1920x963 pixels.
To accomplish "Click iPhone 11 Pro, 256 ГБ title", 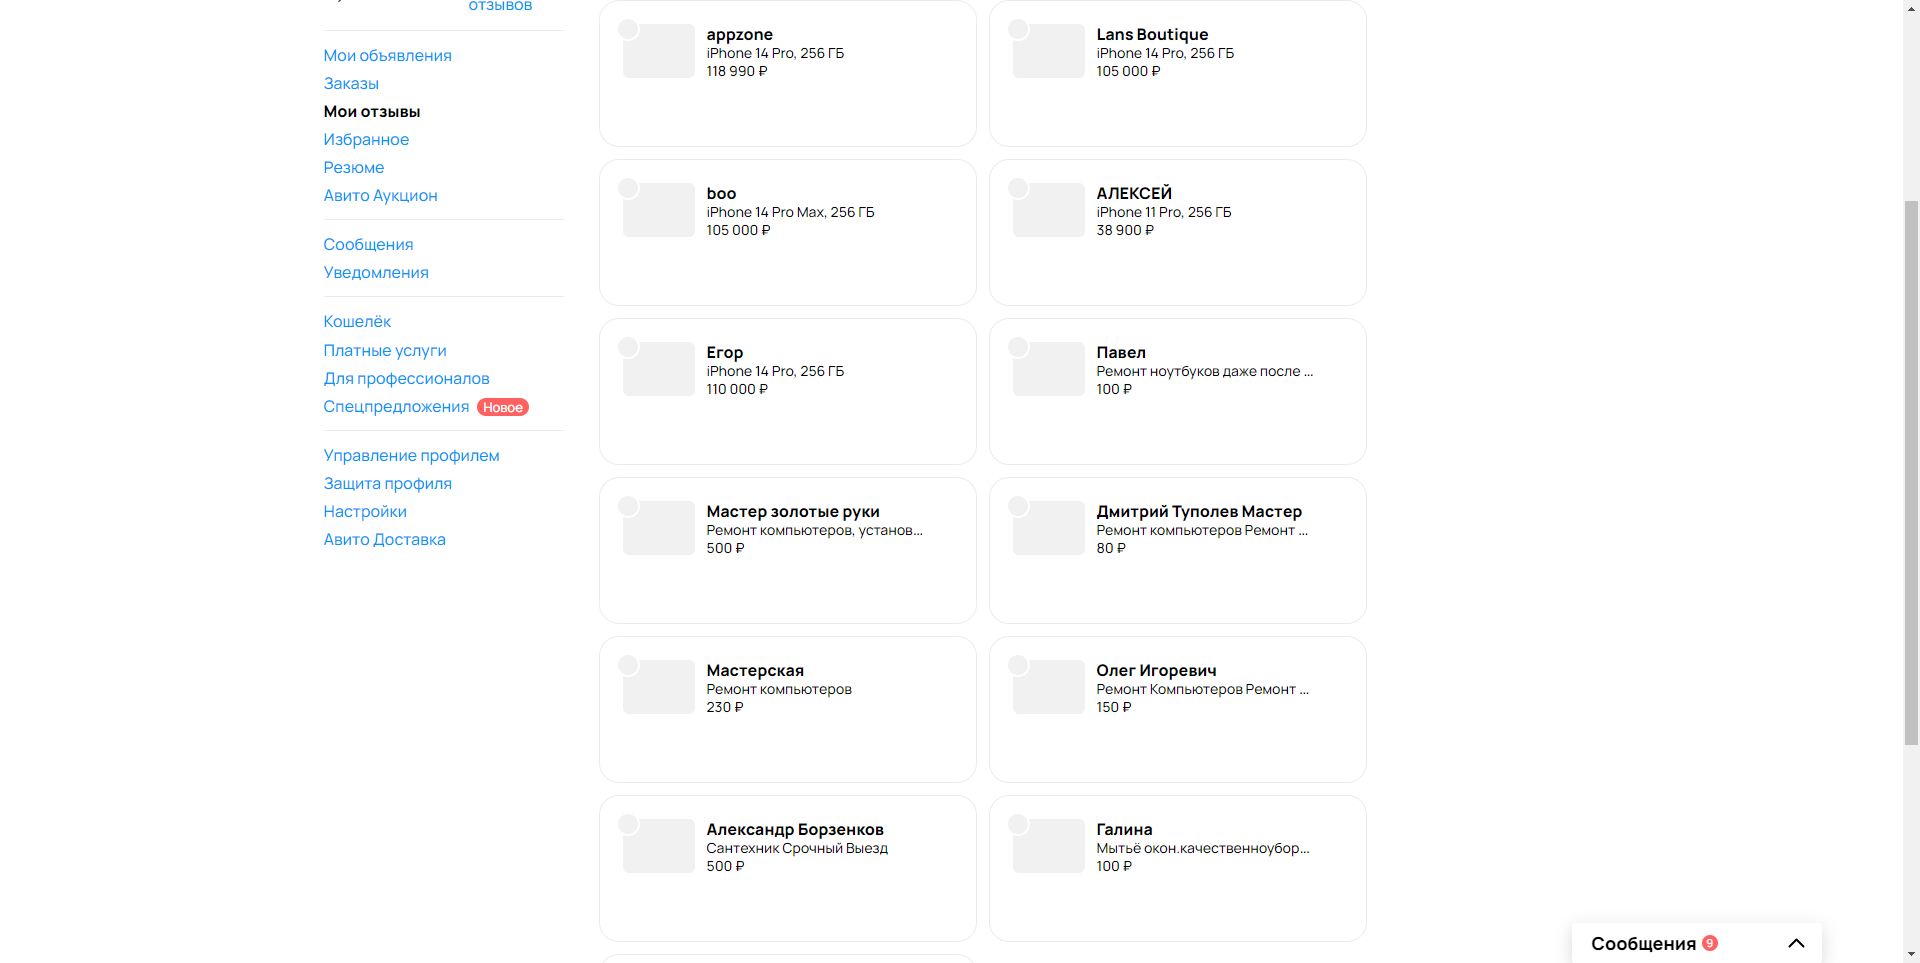I will 1164,212.
